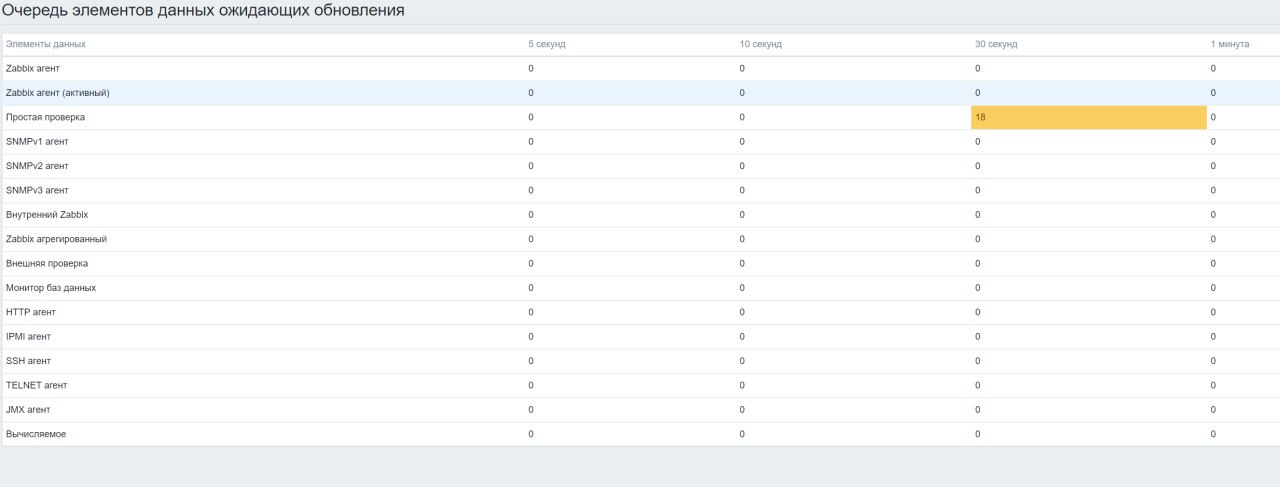Click the highlighted orange cell with value 18
Viewport: 1280px width, 487px height.
[x=1089, y=117]
